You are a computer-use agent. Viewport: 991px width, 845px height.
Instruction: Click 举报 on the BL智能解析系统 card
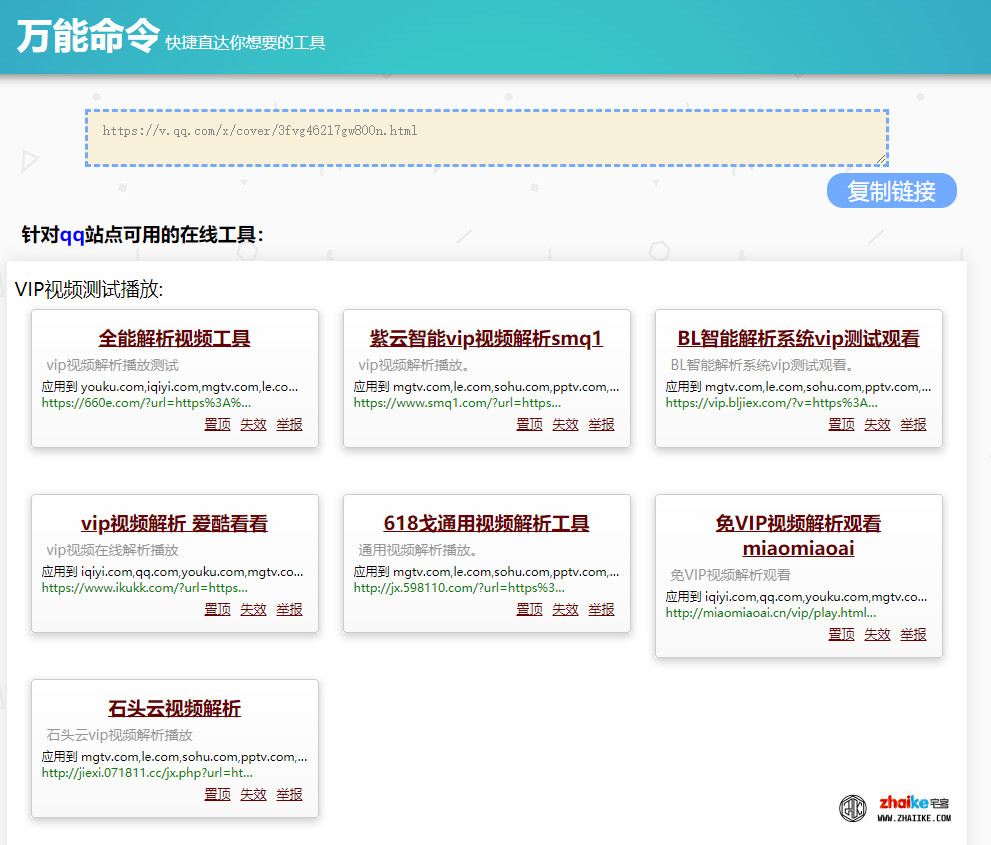click(x=914, y=424)
